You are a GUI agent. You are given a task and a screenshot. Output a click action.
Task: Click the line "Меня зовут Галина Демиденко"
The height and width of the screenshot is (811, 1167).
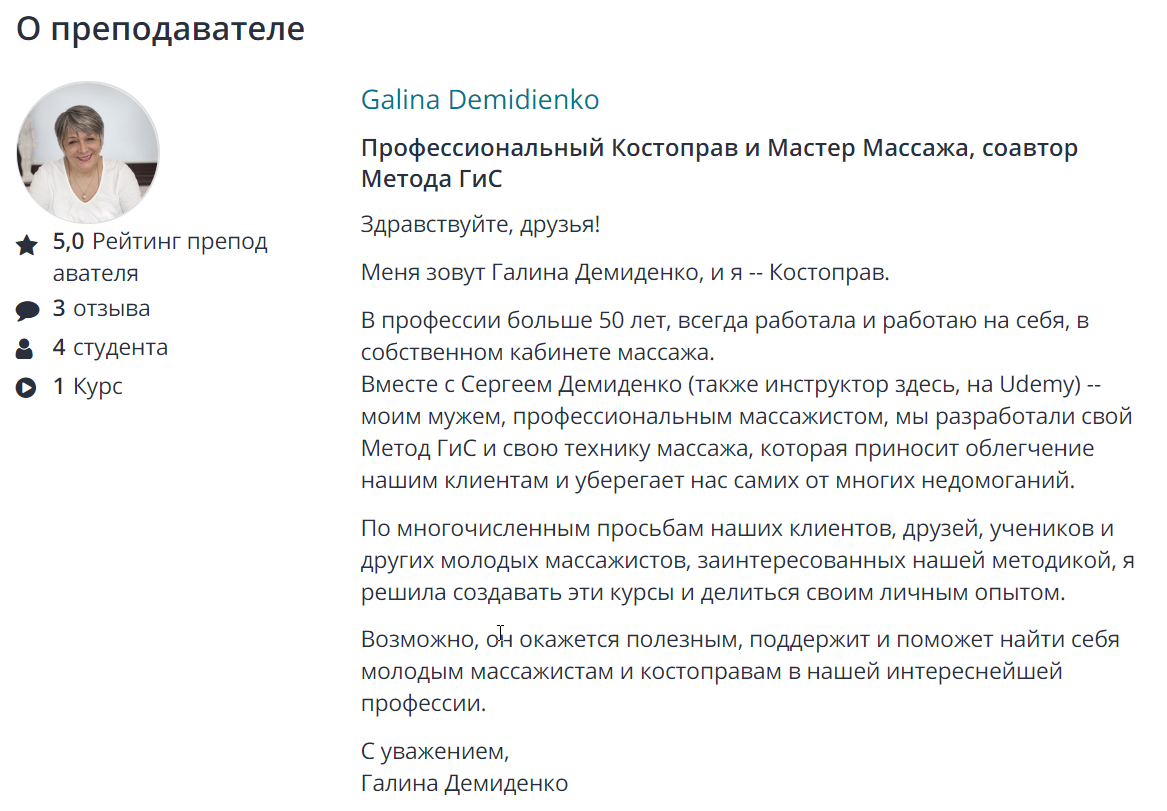(623, 272)
